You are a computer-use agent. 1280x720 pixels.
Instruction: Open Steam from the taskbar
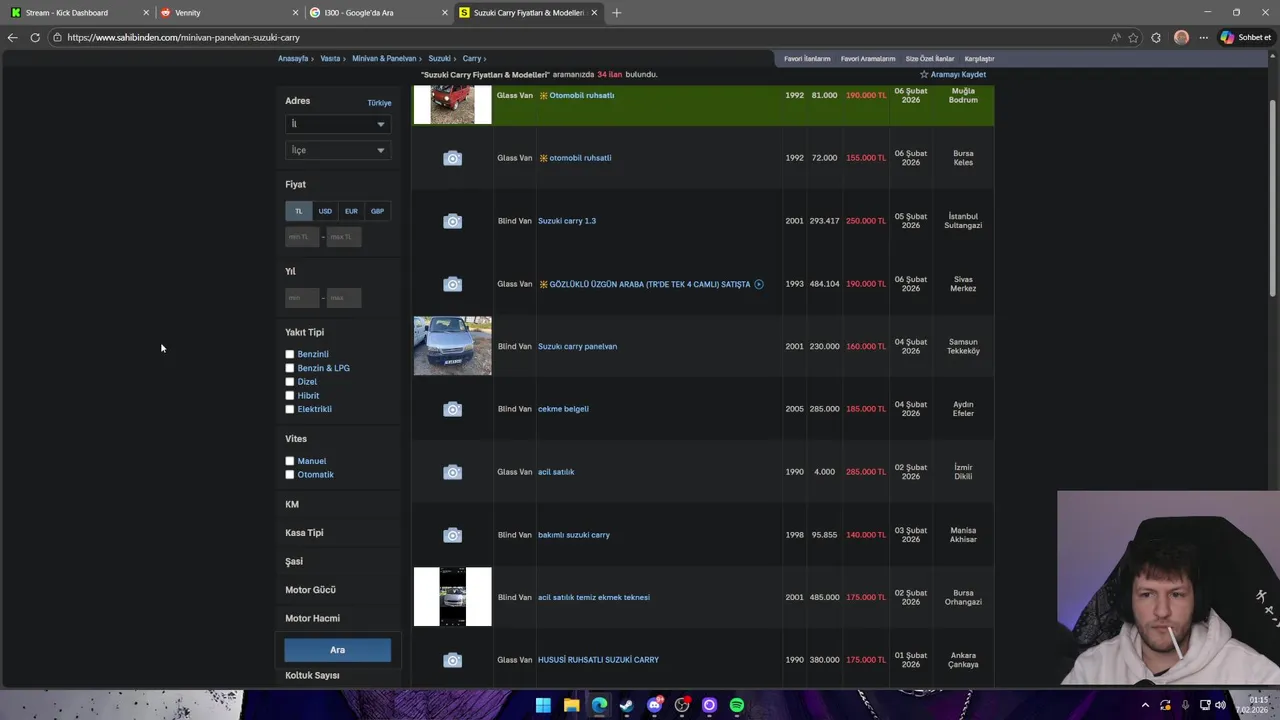click(x=627, y=705)
